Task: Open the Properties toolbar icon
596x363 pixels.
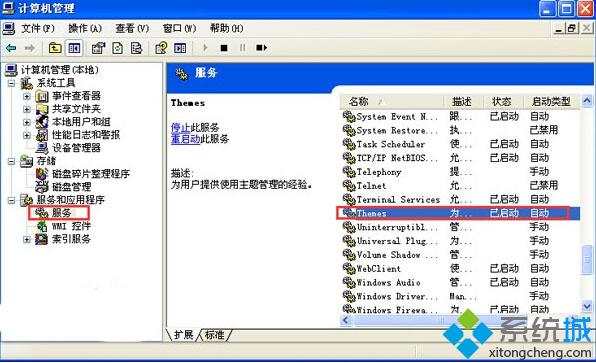Action: coord(98,48)
